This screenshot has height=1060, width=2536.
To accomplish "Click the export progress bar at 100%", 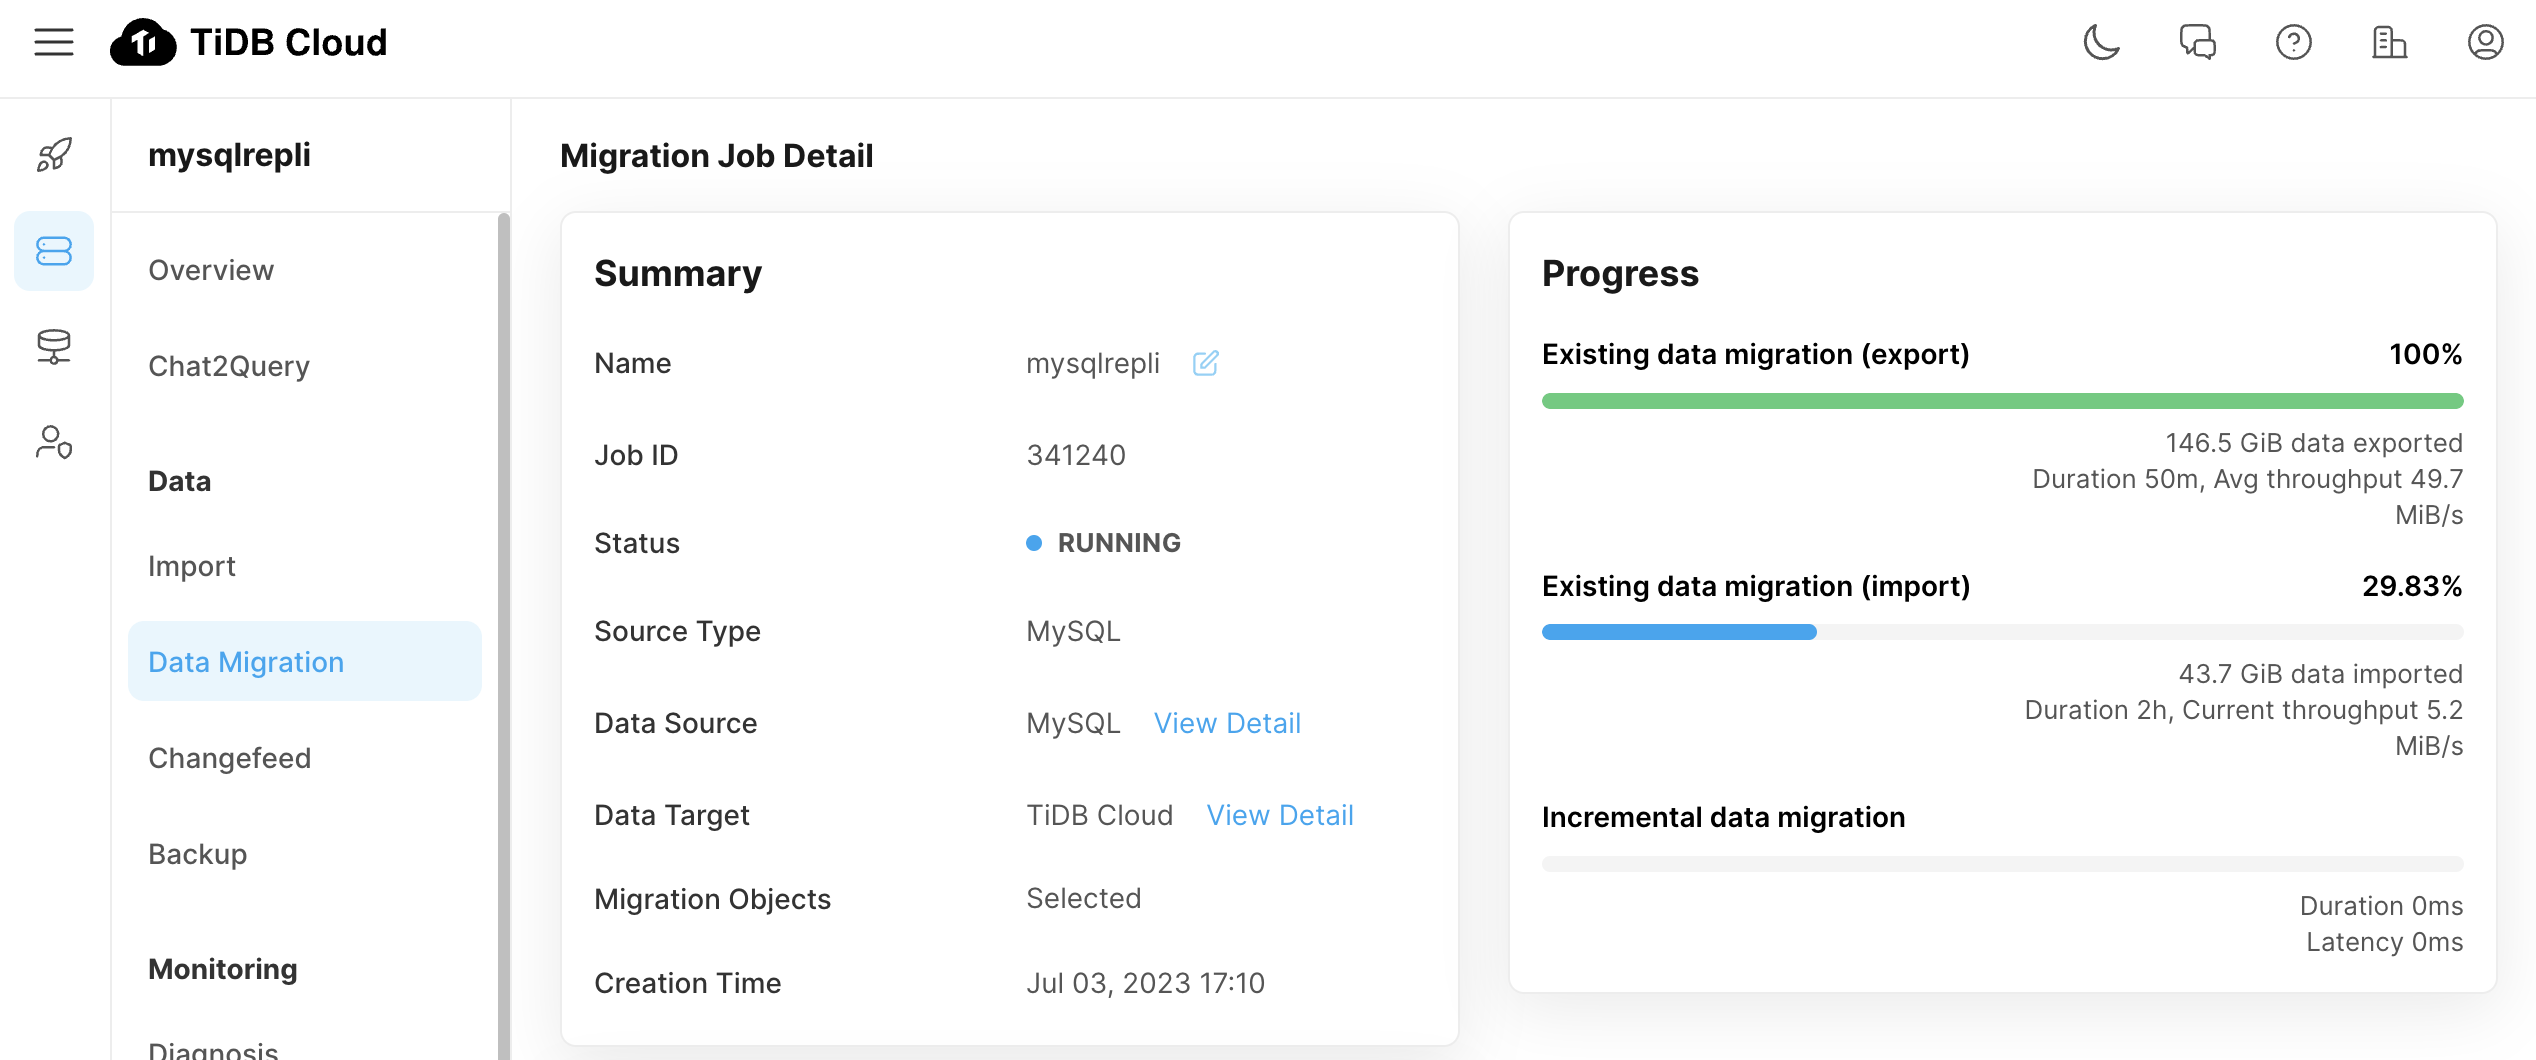I will pos(2002,401).
